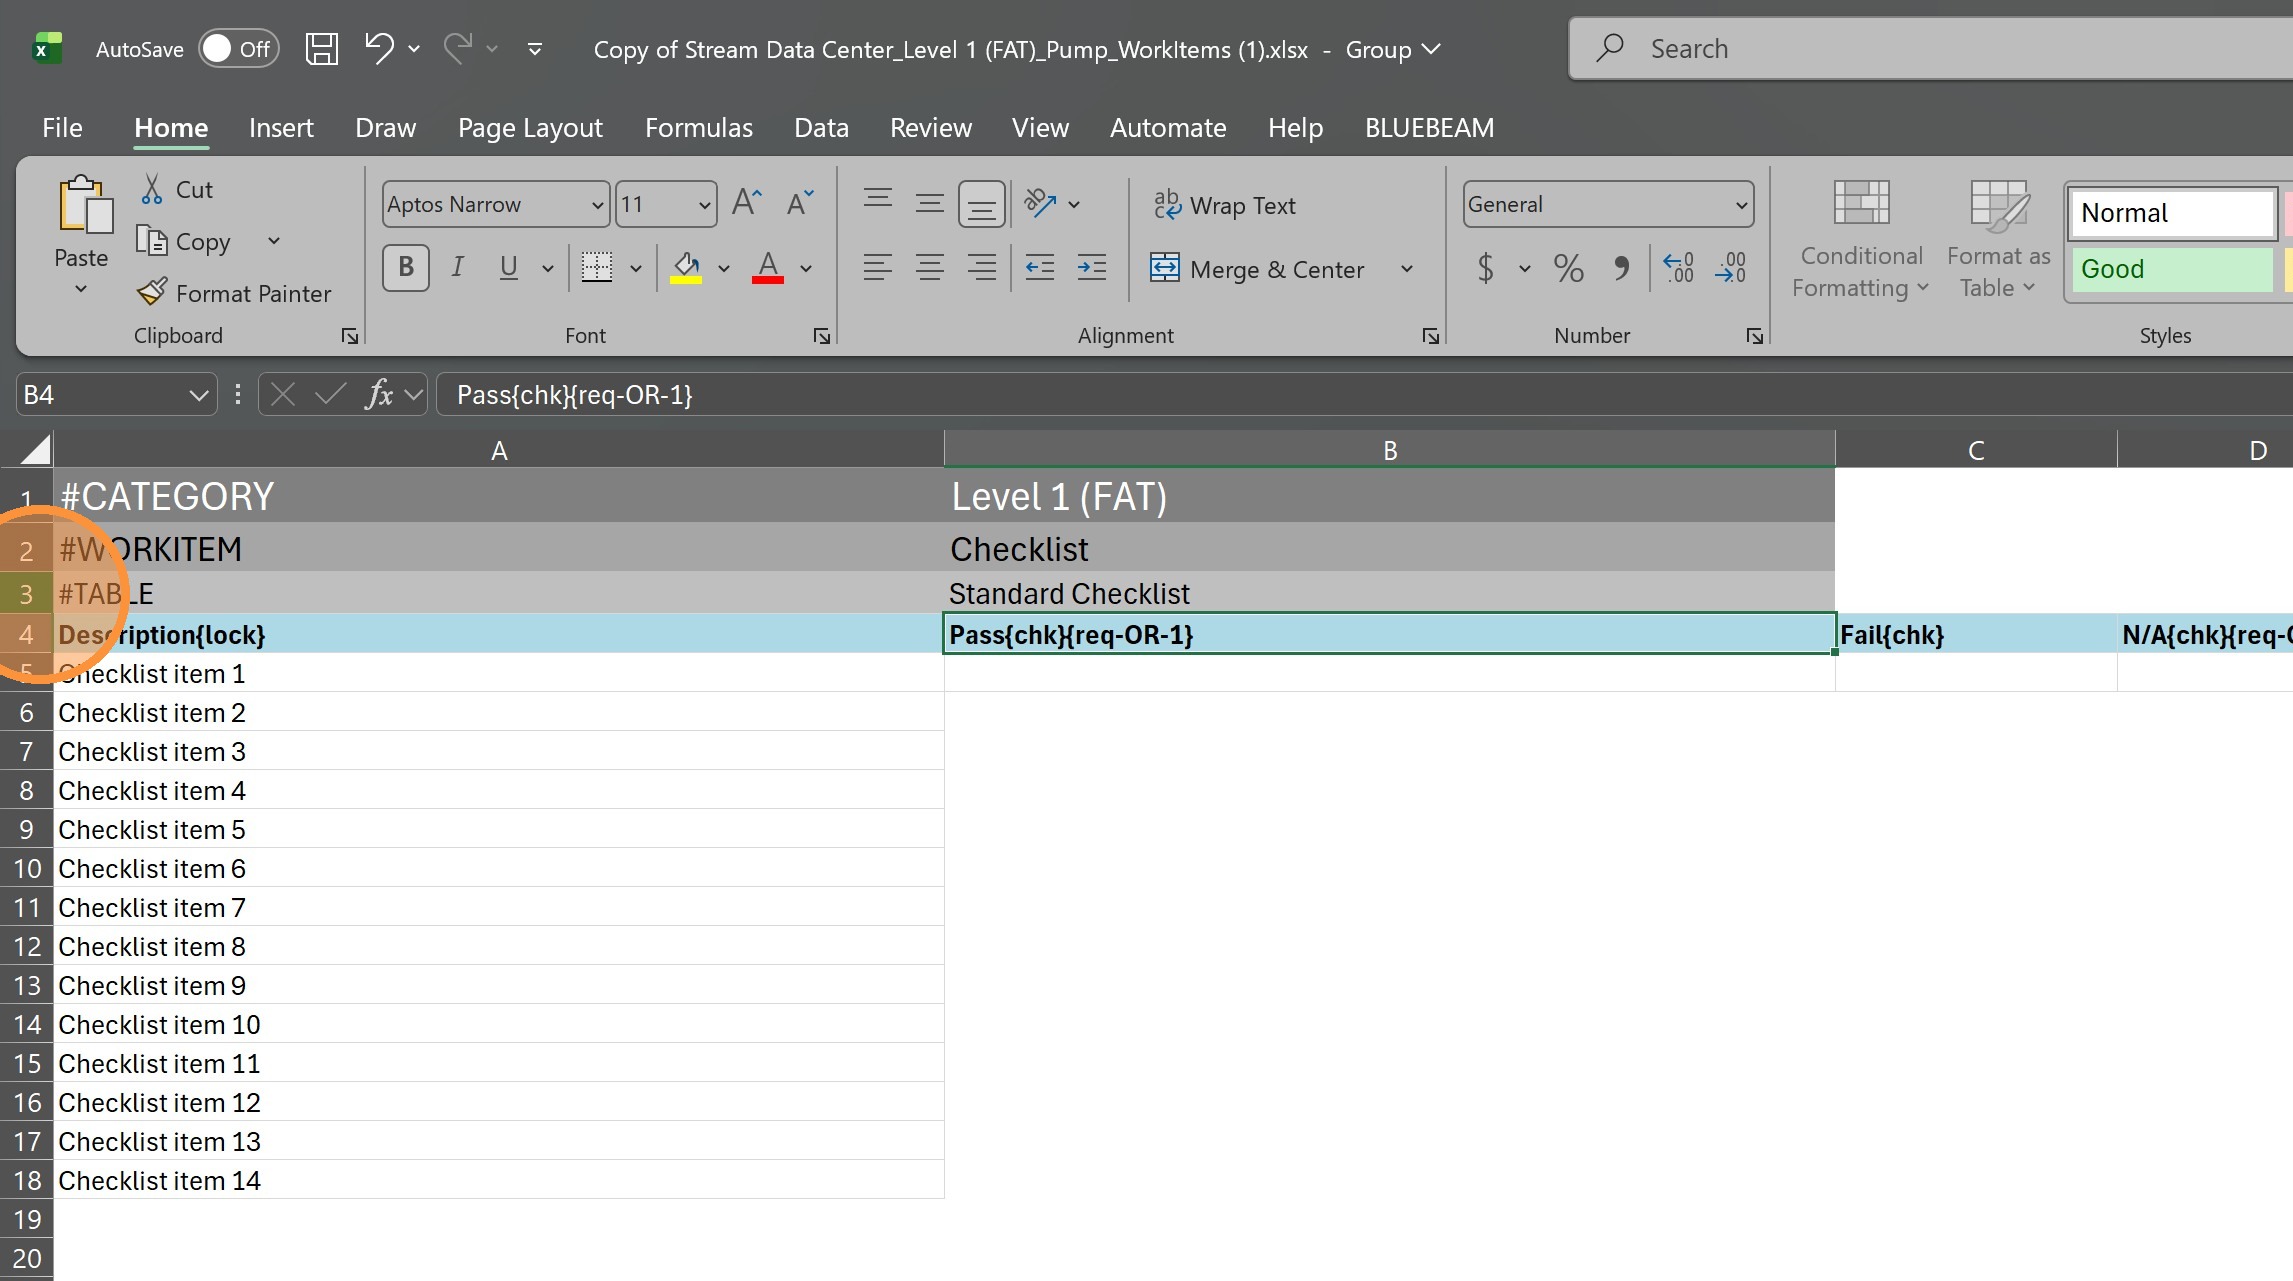Toggle Bold formatting
Viewport: 2293px width, 1281px height.
click(x=406, y=267)
